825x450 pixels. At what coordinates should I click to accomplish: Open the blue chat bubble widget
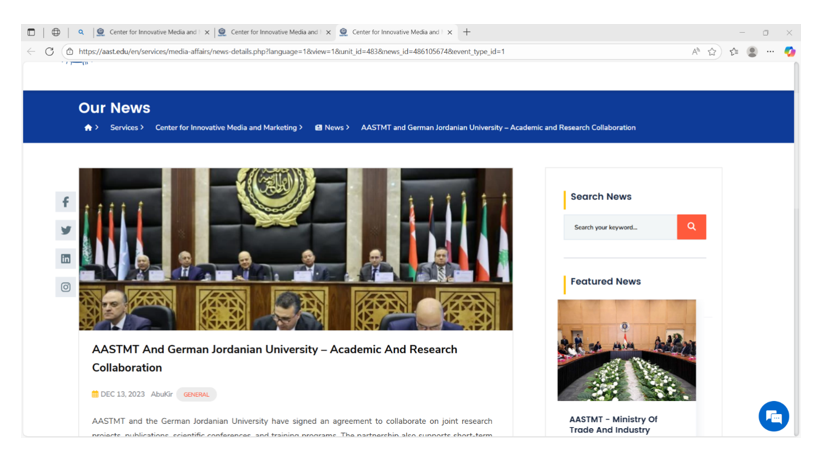coord(773,416)
